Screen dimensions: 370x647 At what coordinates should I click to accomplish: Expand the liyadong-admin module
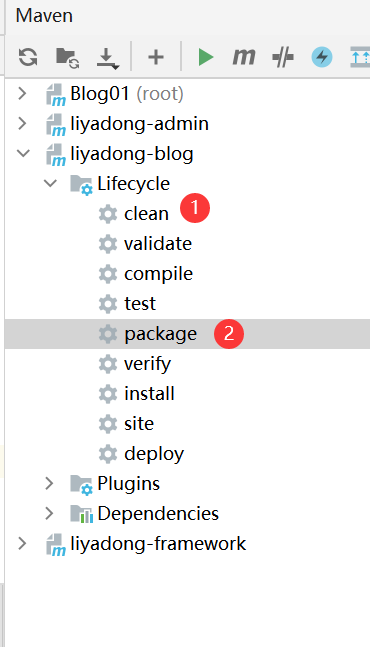[x=23, y=124]
